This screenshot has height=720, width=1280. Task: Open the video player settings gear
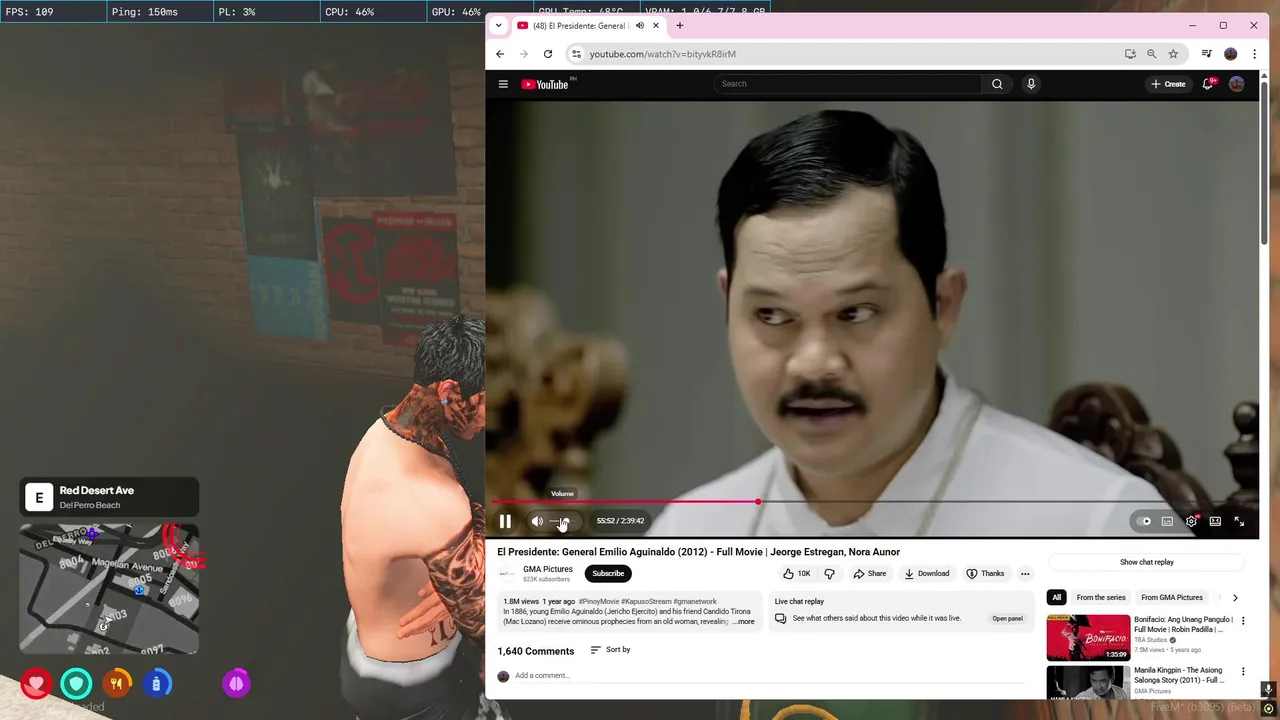pyautogui.click(x=1191, y=521)
